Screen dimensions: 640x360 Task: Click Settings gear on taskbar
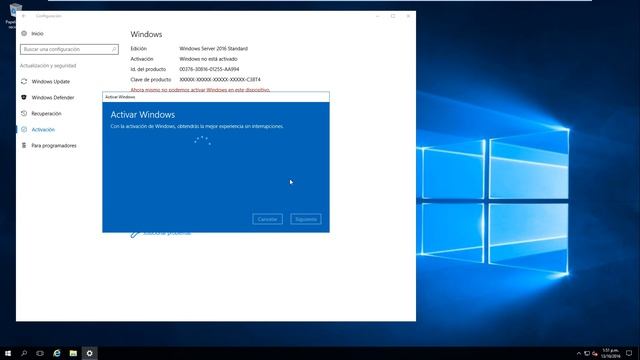(89, 353)
